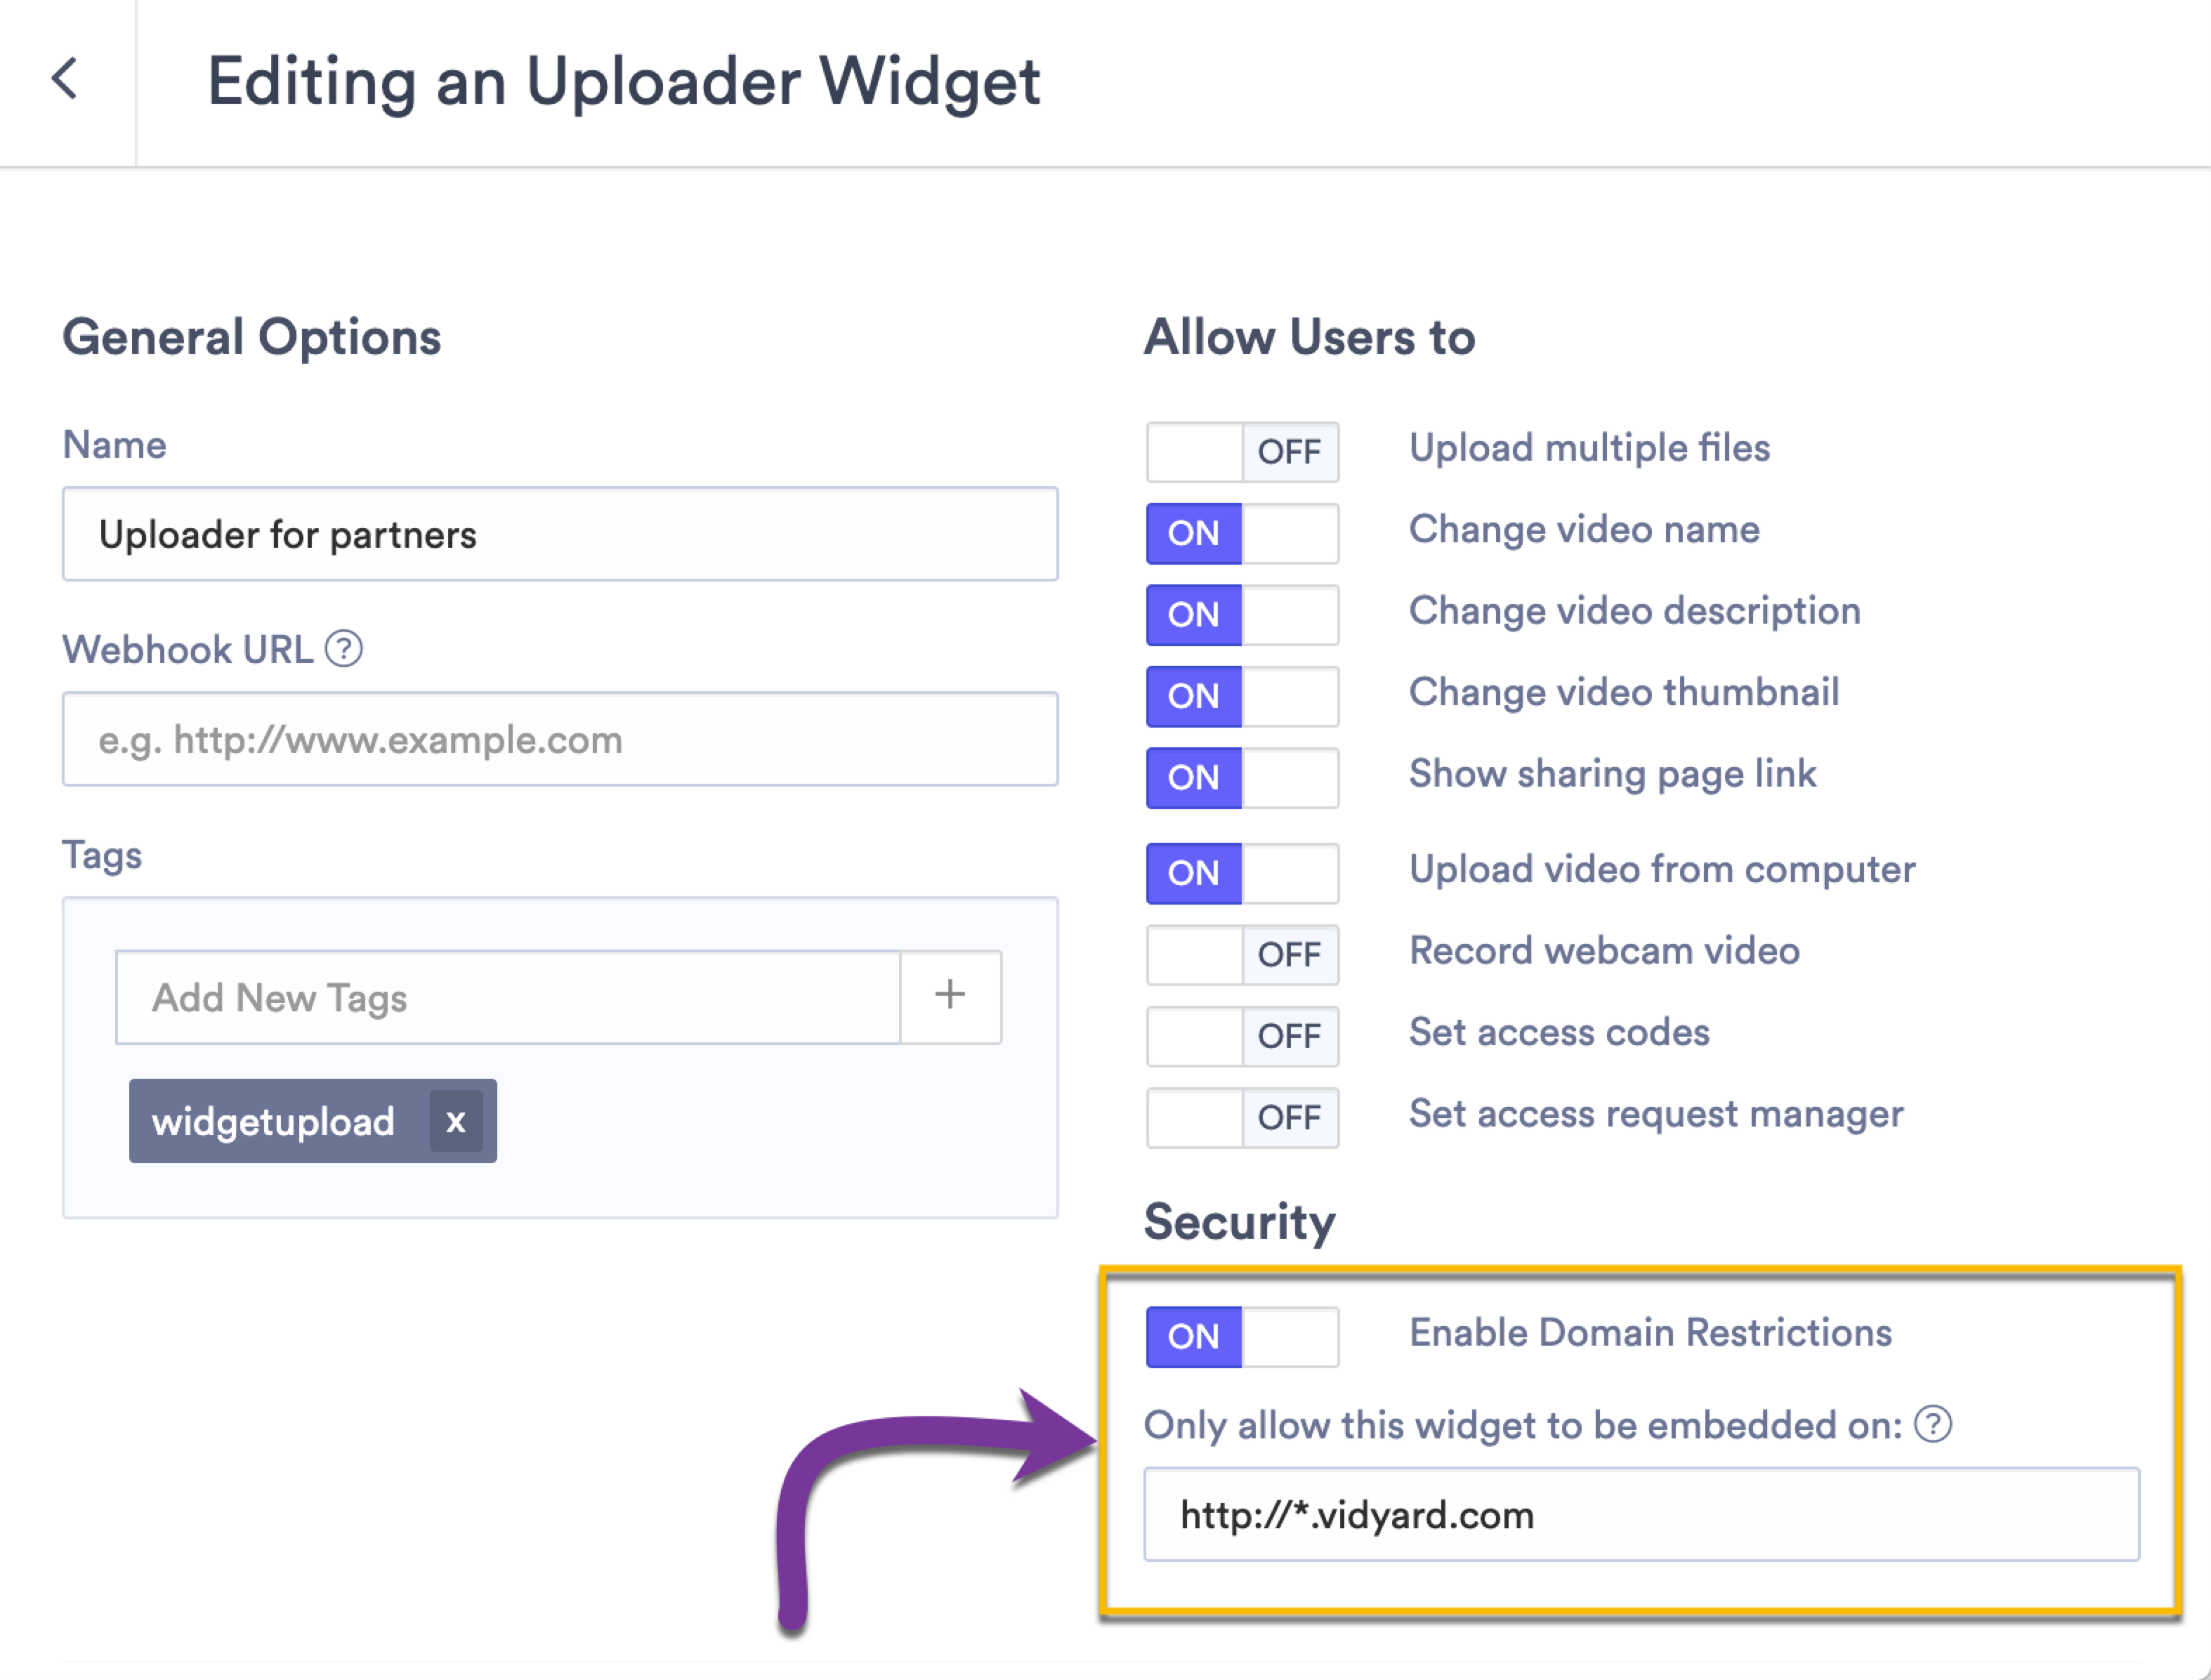Viewport: 2211px width, 1680px height.
Task: Disable Change video name
Action: pyautogui.click(x=1242, y=533)
